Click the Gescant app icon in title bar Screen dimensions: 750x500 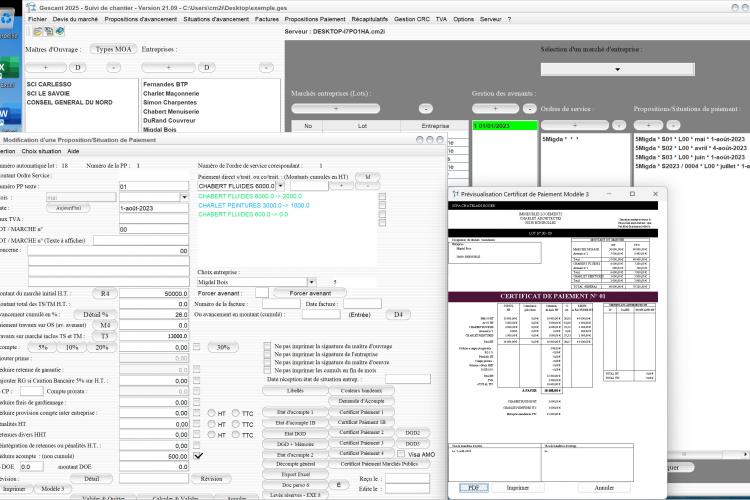tap(31, 7)
